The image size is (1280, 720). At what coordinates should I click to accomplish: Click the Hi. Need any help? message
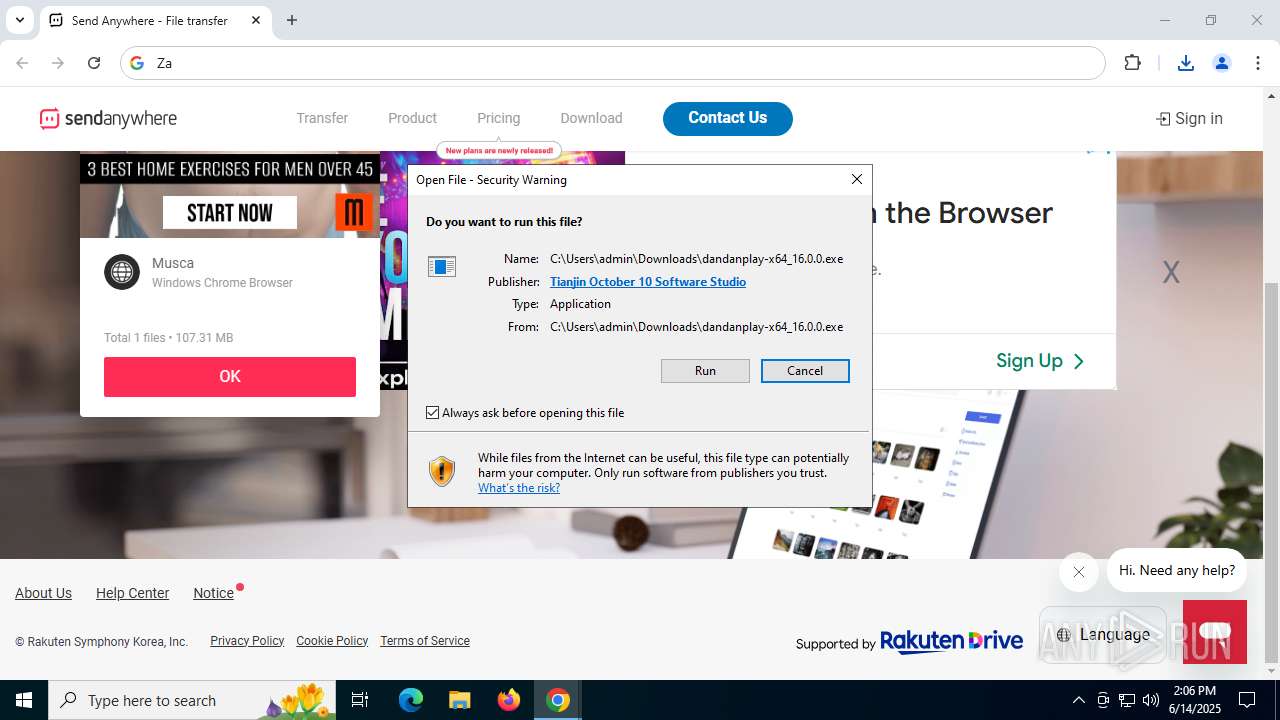1177,570
